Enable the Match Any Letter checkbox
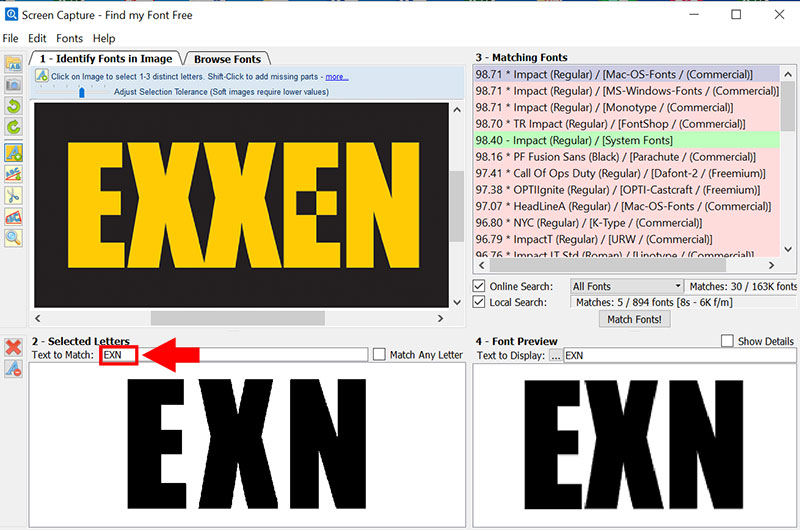 click(379, 354)
